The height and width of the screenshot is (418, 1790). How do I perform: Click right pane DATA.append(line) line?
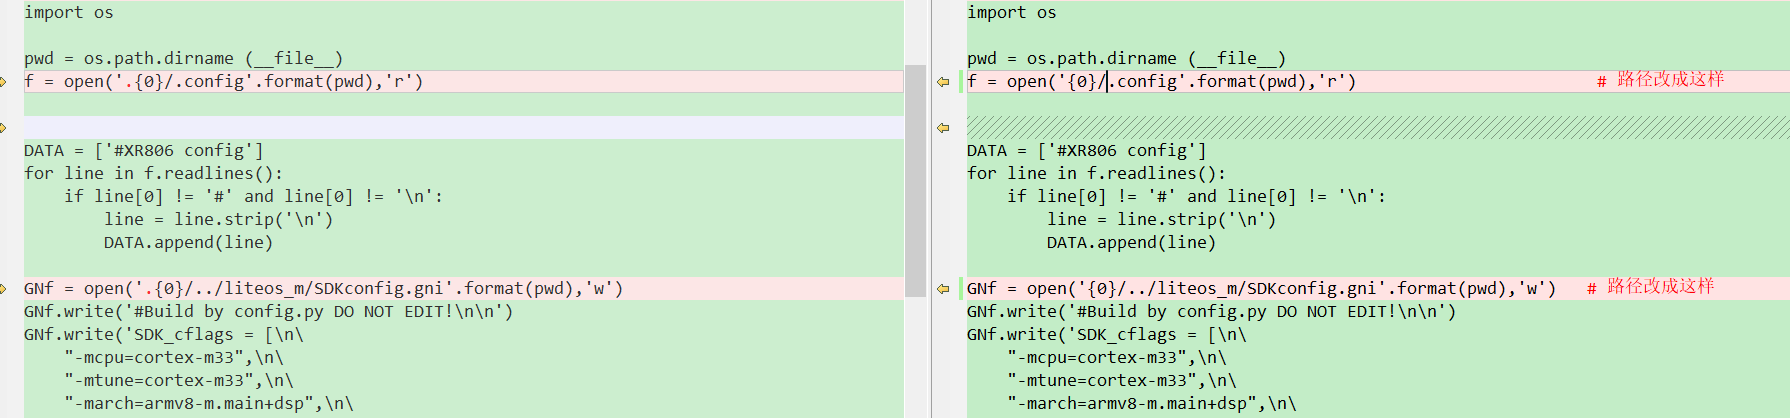(1132, 243)
